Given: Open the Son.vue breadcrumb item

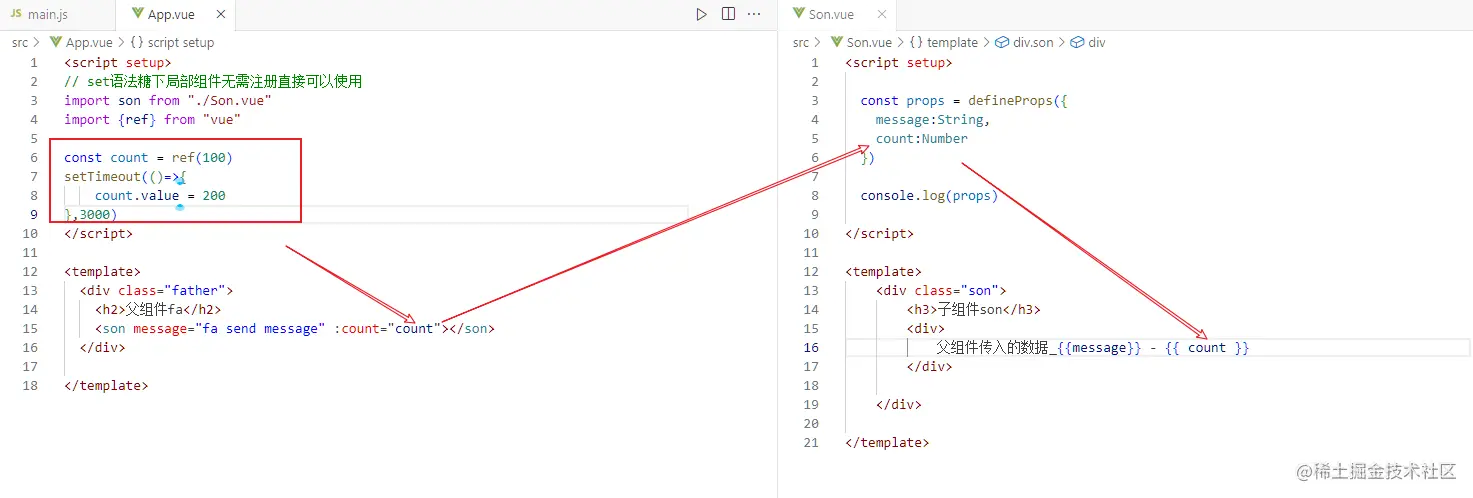Looking at the screenshot, I should (860, 42).
